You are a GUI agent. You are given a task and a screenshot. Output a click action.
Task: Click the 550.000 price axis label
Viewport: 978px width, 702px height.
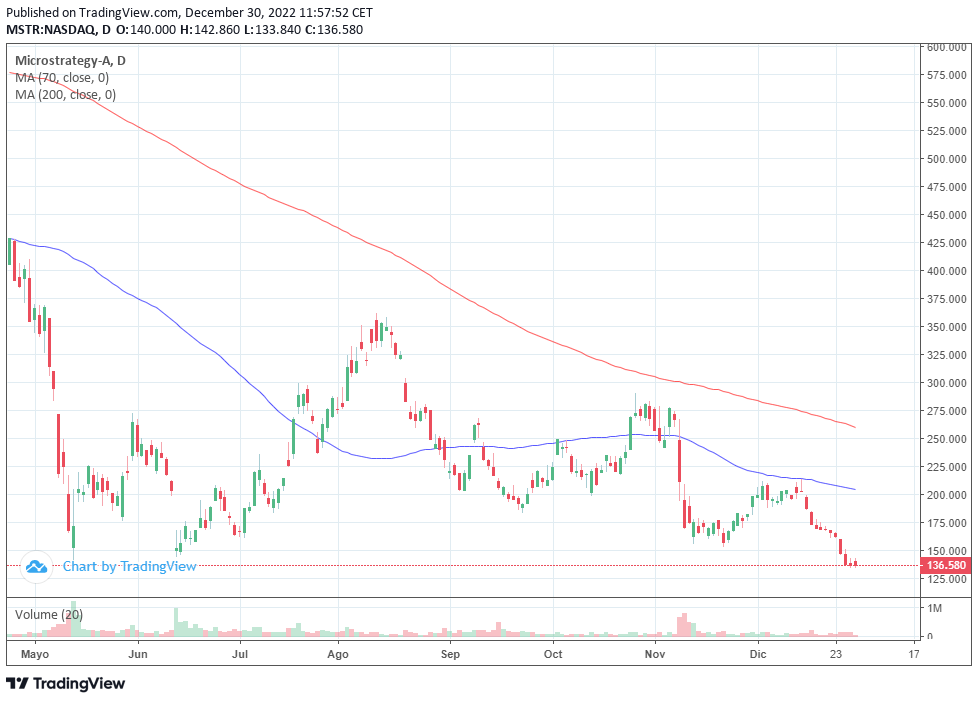pos(947,103)
